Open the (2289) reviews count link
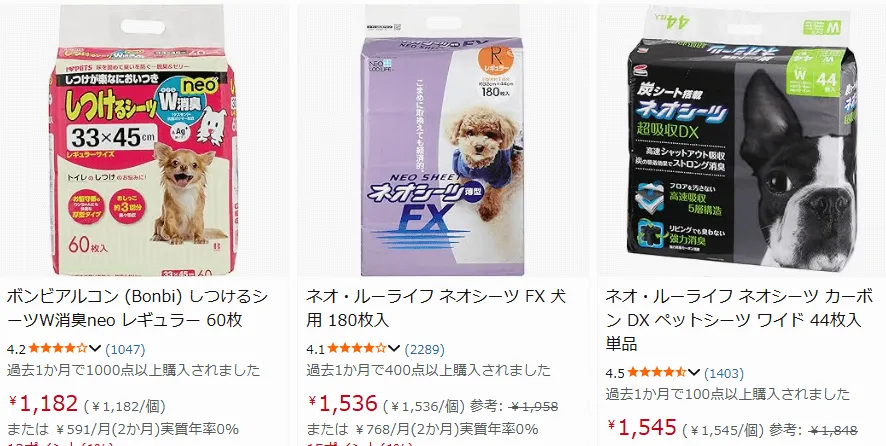 tap(424, 349)
